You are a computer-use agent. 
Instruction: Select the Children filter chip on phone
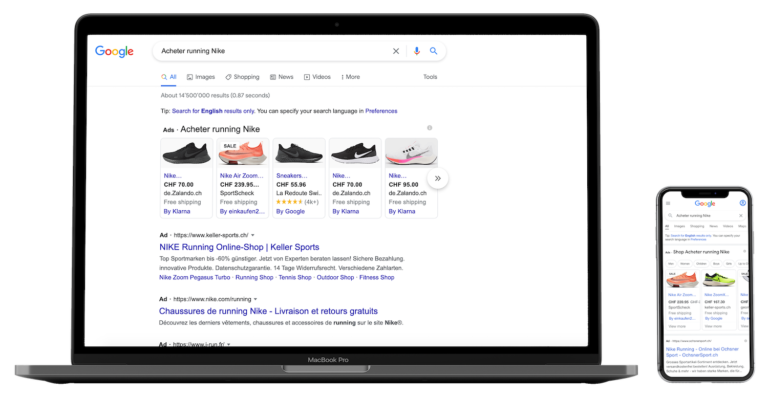click(701, 263)
